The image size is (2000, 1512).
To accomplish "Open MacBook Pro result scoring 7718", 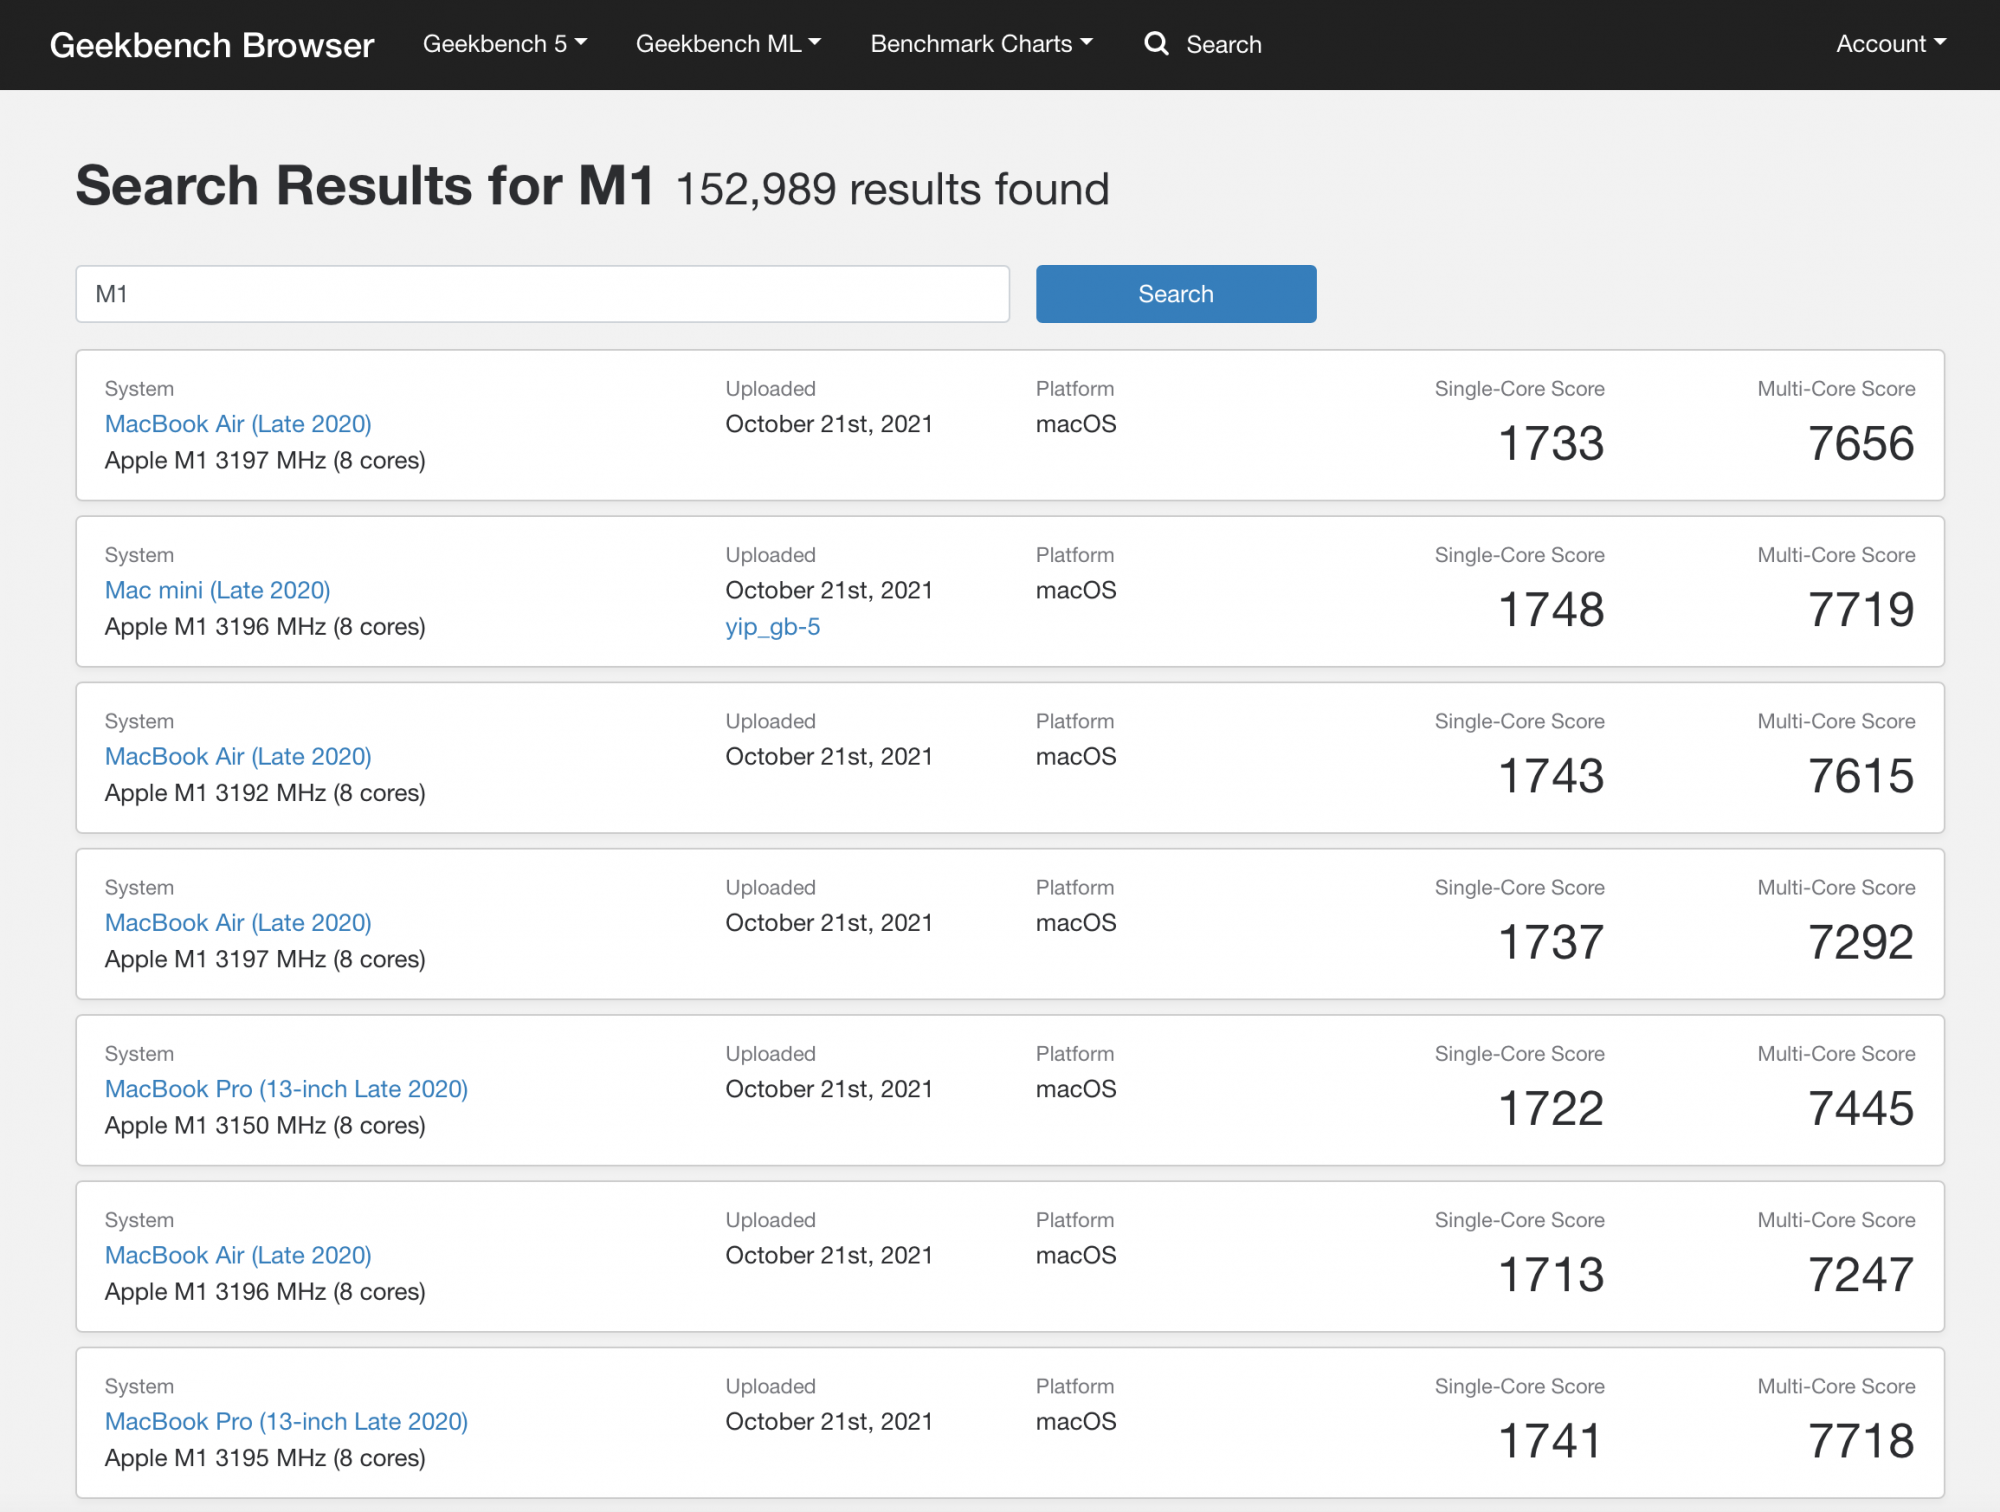I will (x=286, y=1422).
